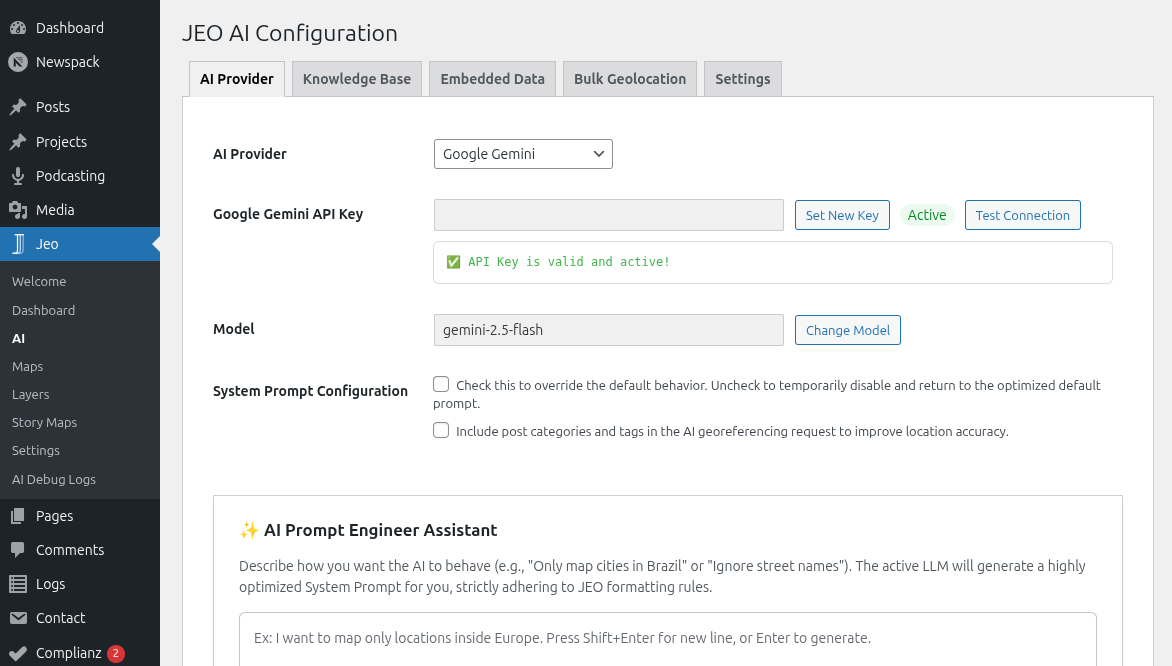1172x666 pixels.
Task: Click the Logs list icon
Action: 18,584
